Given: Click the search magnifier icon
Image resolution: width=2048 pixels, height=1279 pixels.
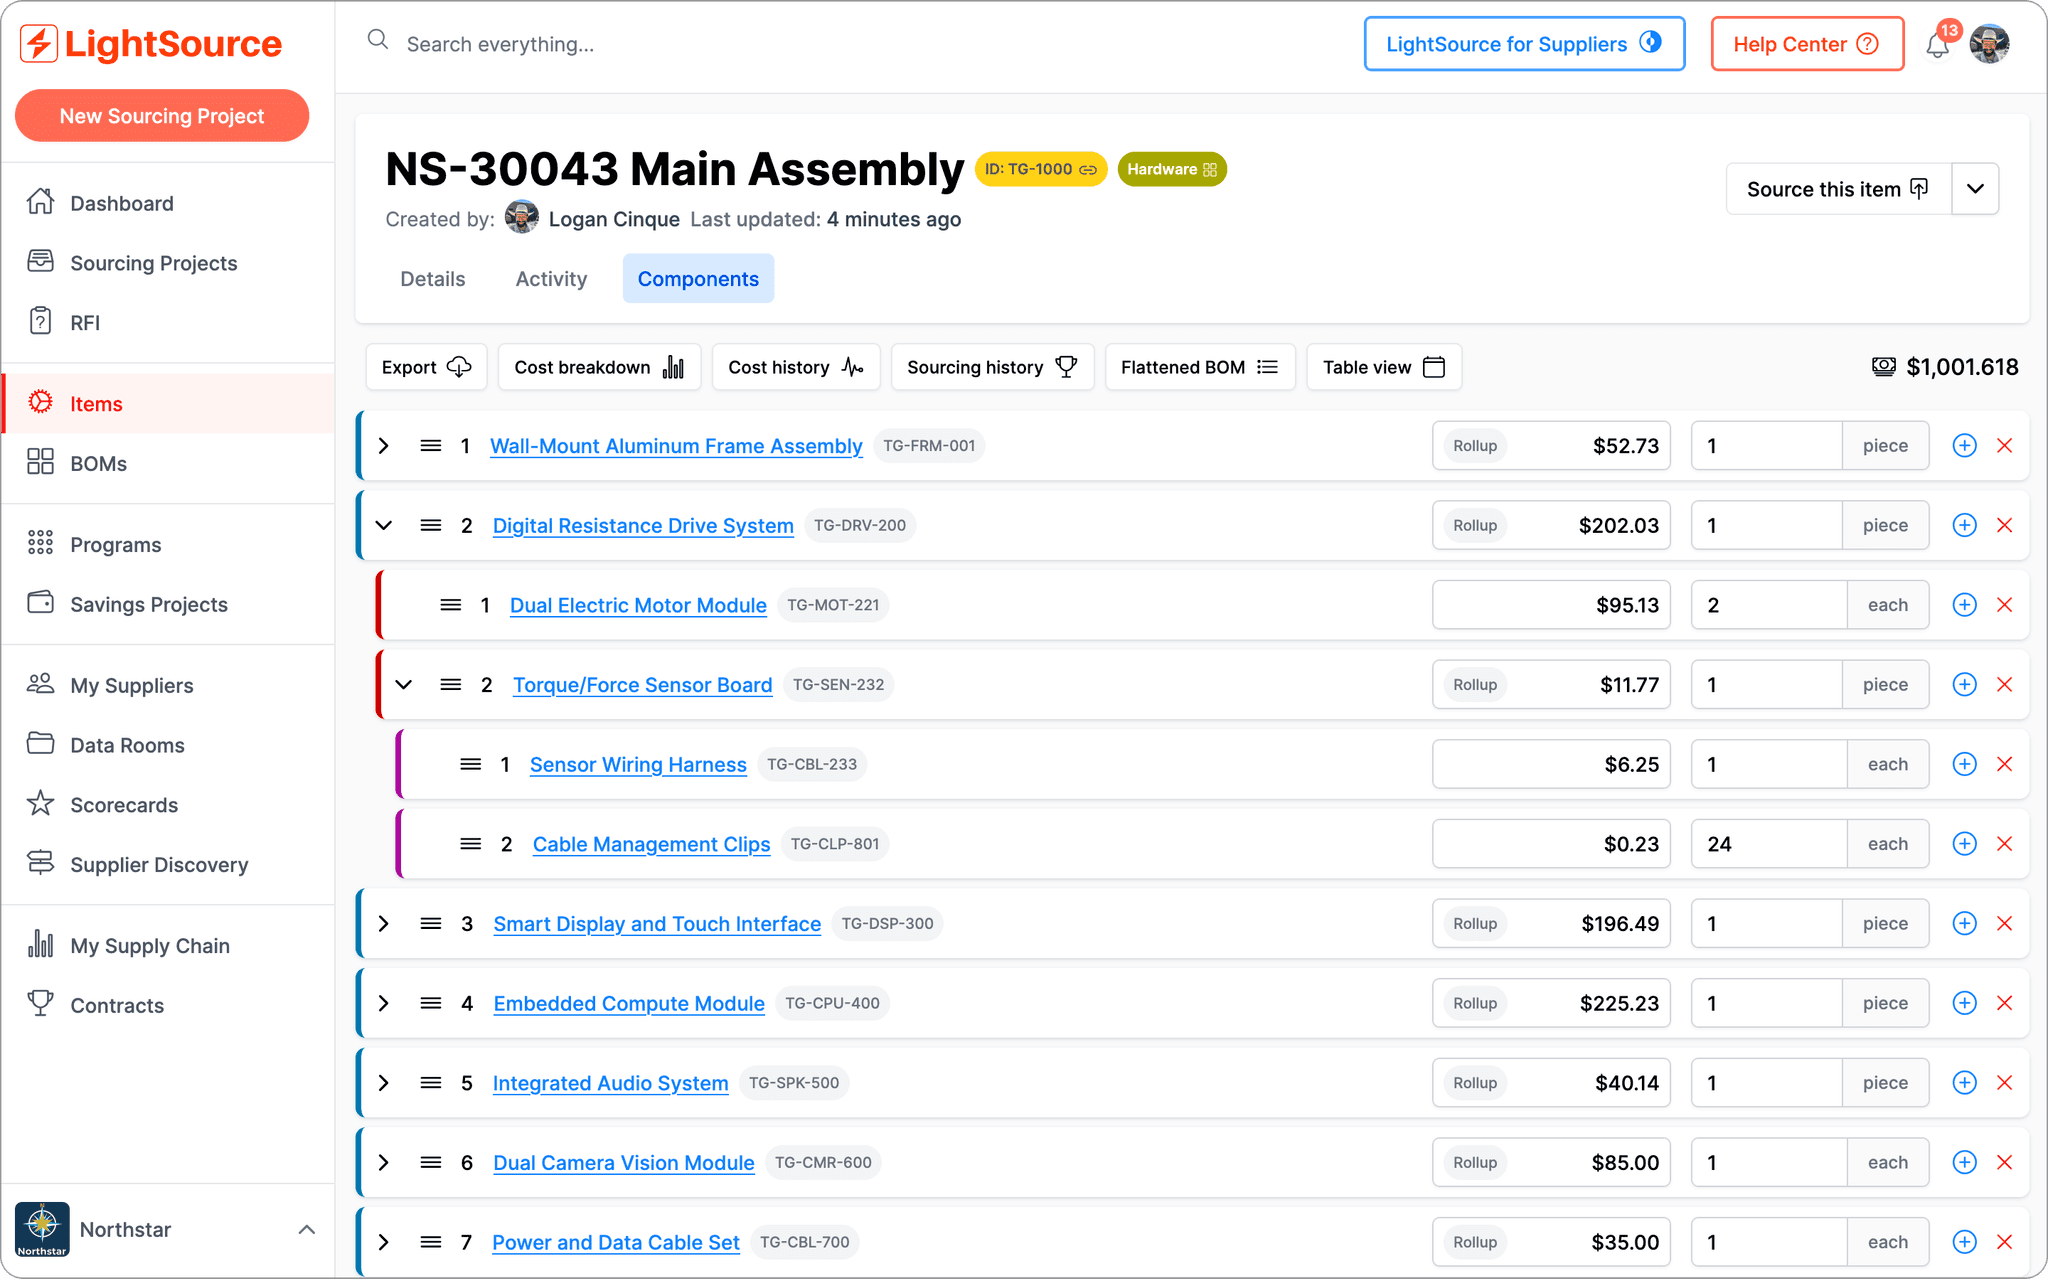Looking at the screenshot, I should pos(377,40).
